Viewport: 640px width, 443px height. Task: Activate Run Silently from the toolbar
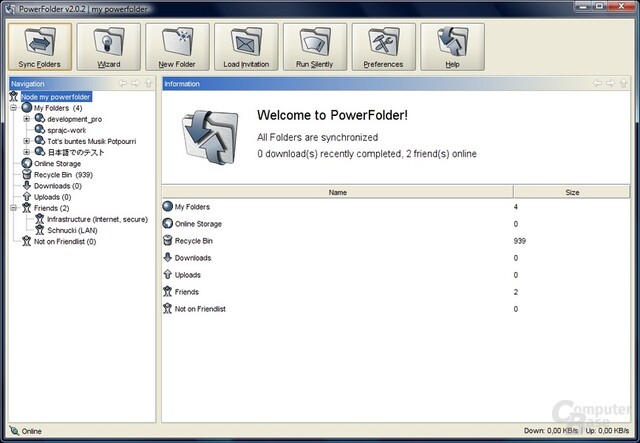(x=315, y=47)
